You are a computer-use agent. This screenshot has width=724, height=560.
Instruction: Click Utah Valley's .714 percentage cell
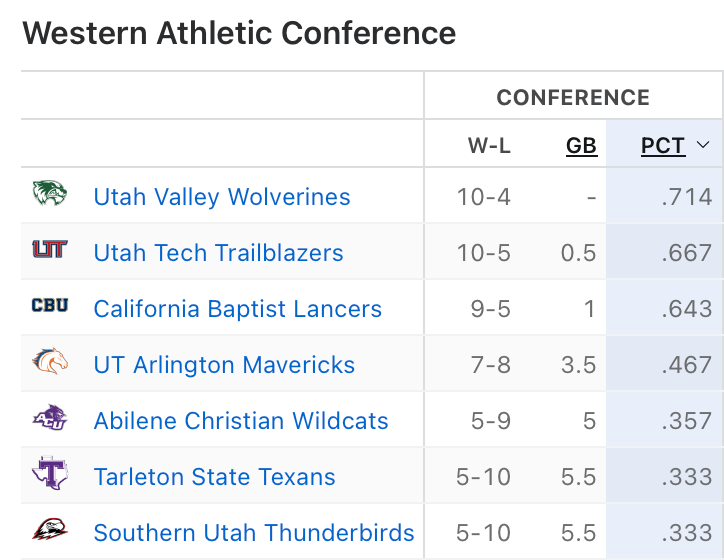pyautogui.click(x=686, y=197)
